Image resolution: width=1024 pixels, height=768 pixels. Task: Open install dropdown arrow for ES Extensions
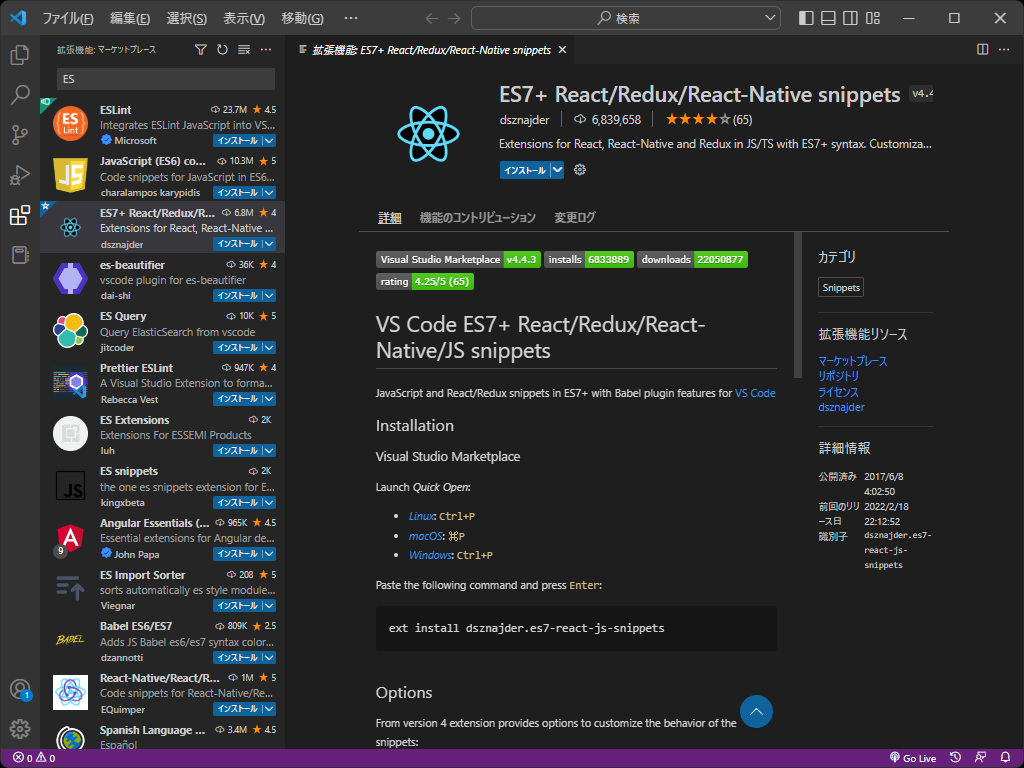pyautogui.click(x=269, y=451)
